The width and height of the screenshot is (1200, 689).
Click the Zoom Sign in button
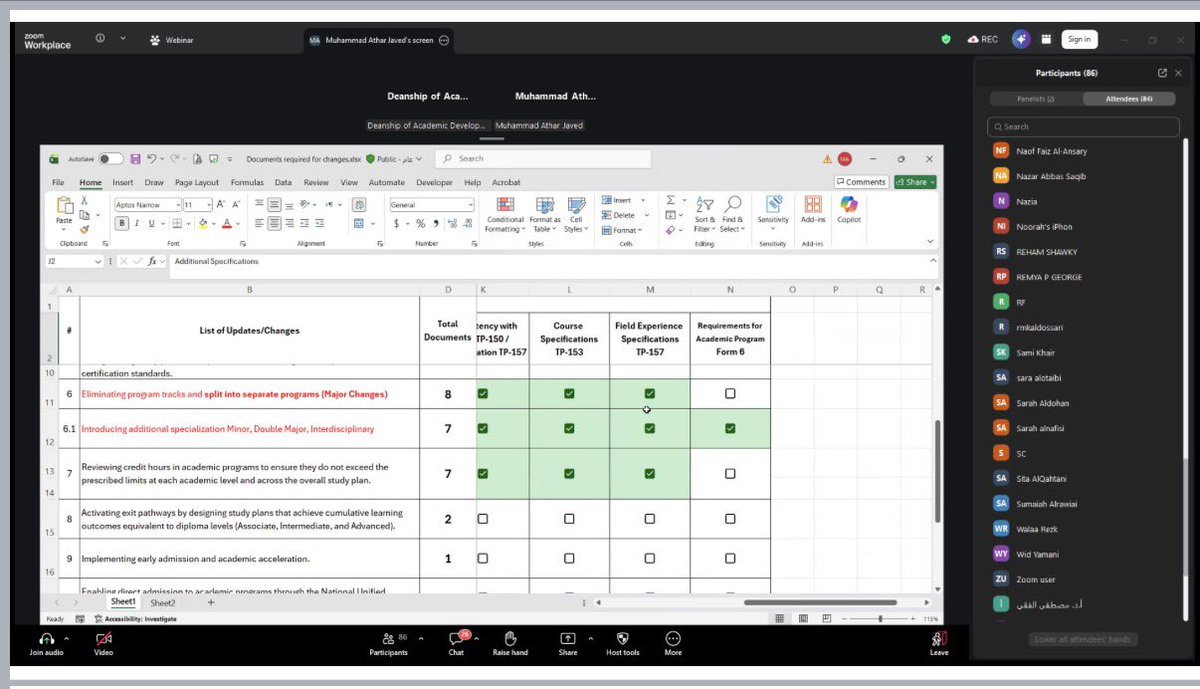tap(1079, 39)
